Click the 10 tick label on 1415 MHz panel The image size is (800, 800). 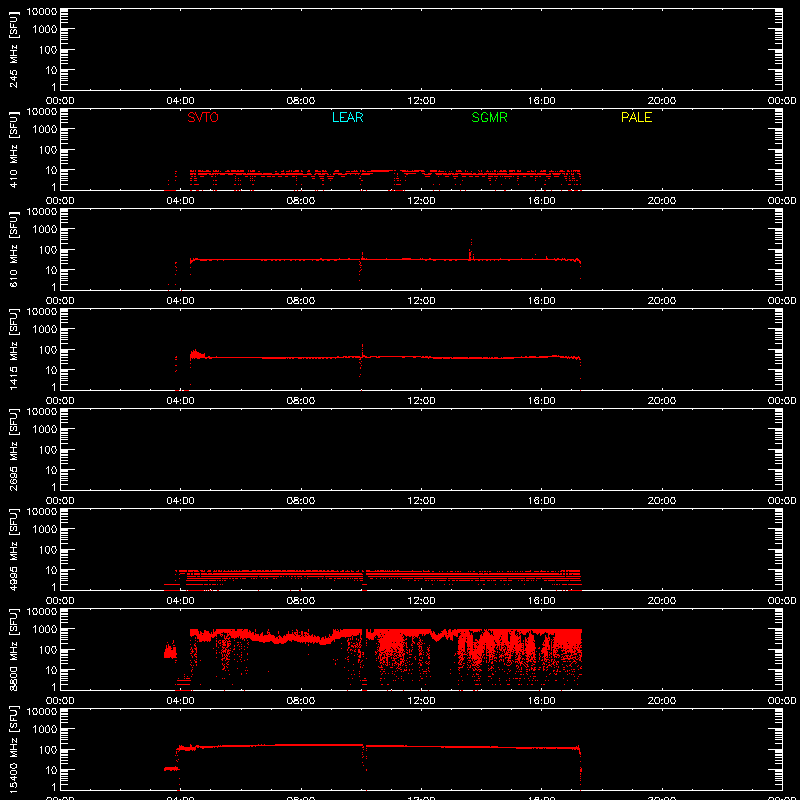click(52, 370)
